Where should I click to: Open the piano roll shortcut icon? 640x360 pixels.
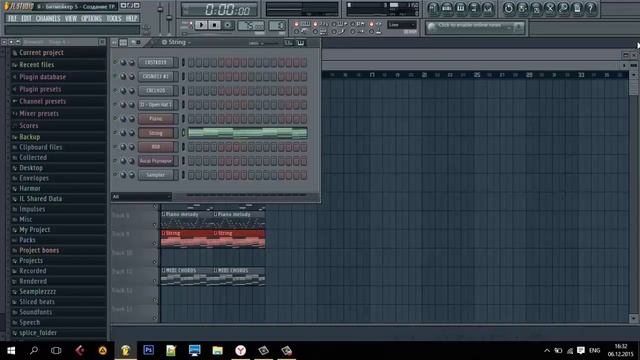460,8
